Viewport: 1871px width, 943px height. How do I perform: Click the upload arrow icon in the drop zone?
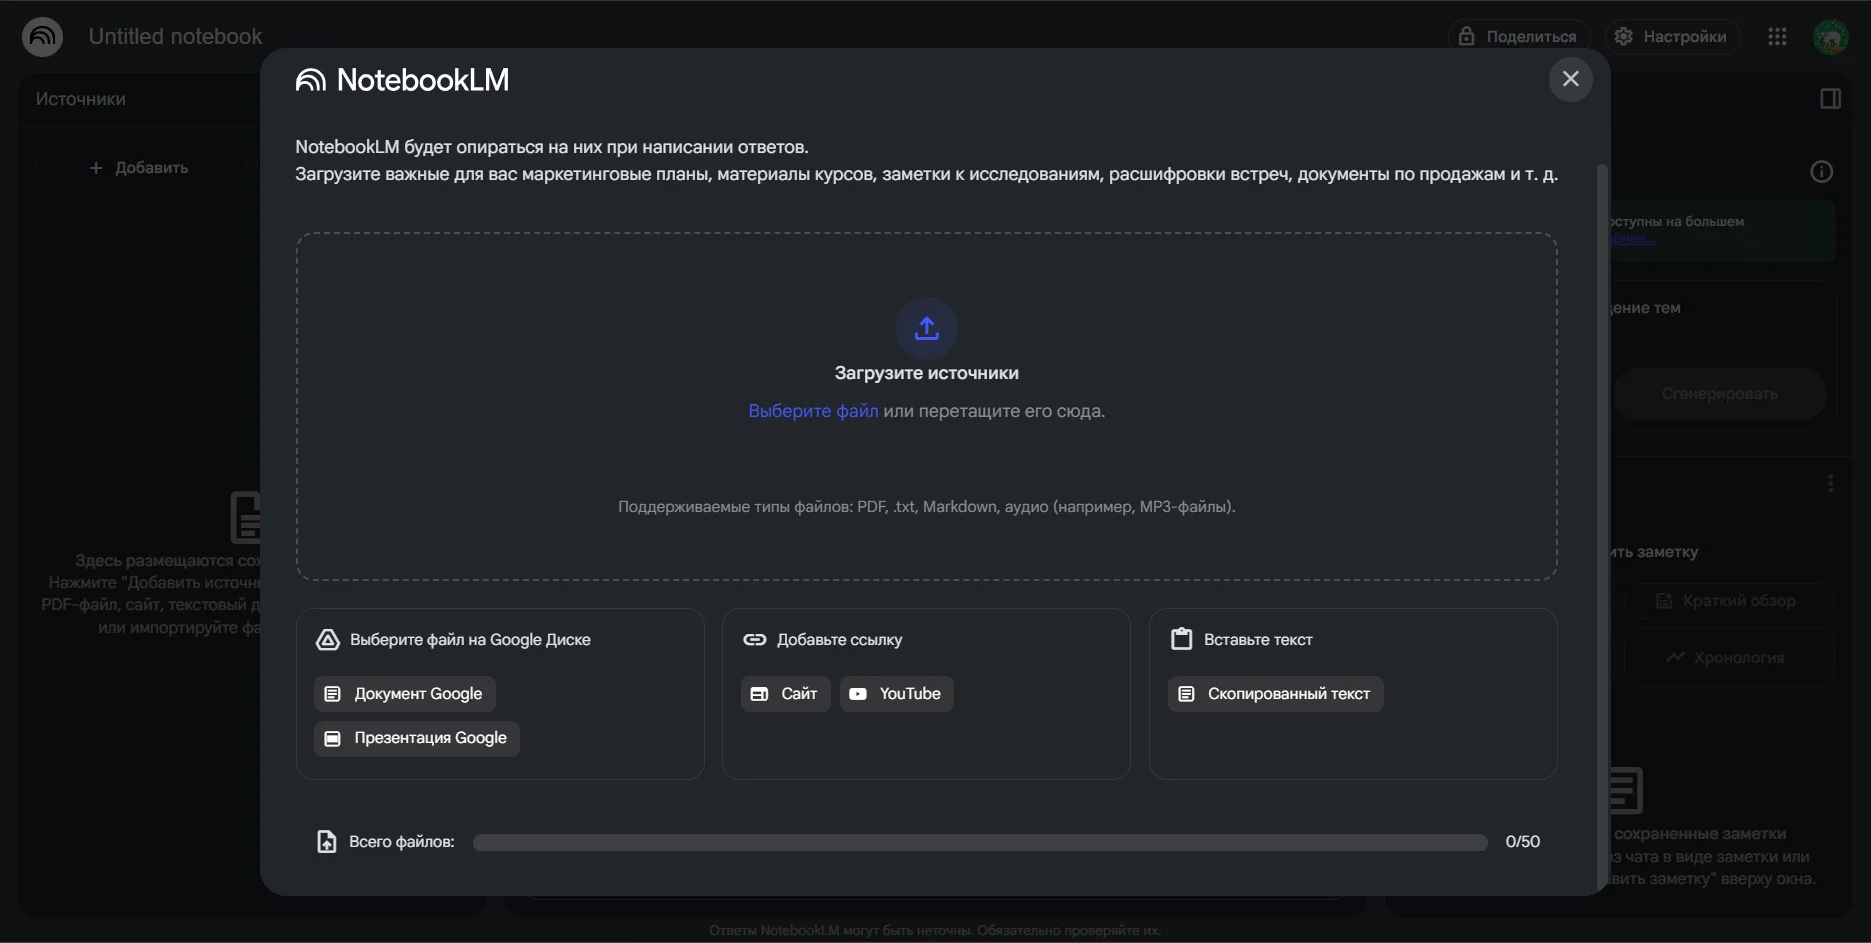point(927,328)
